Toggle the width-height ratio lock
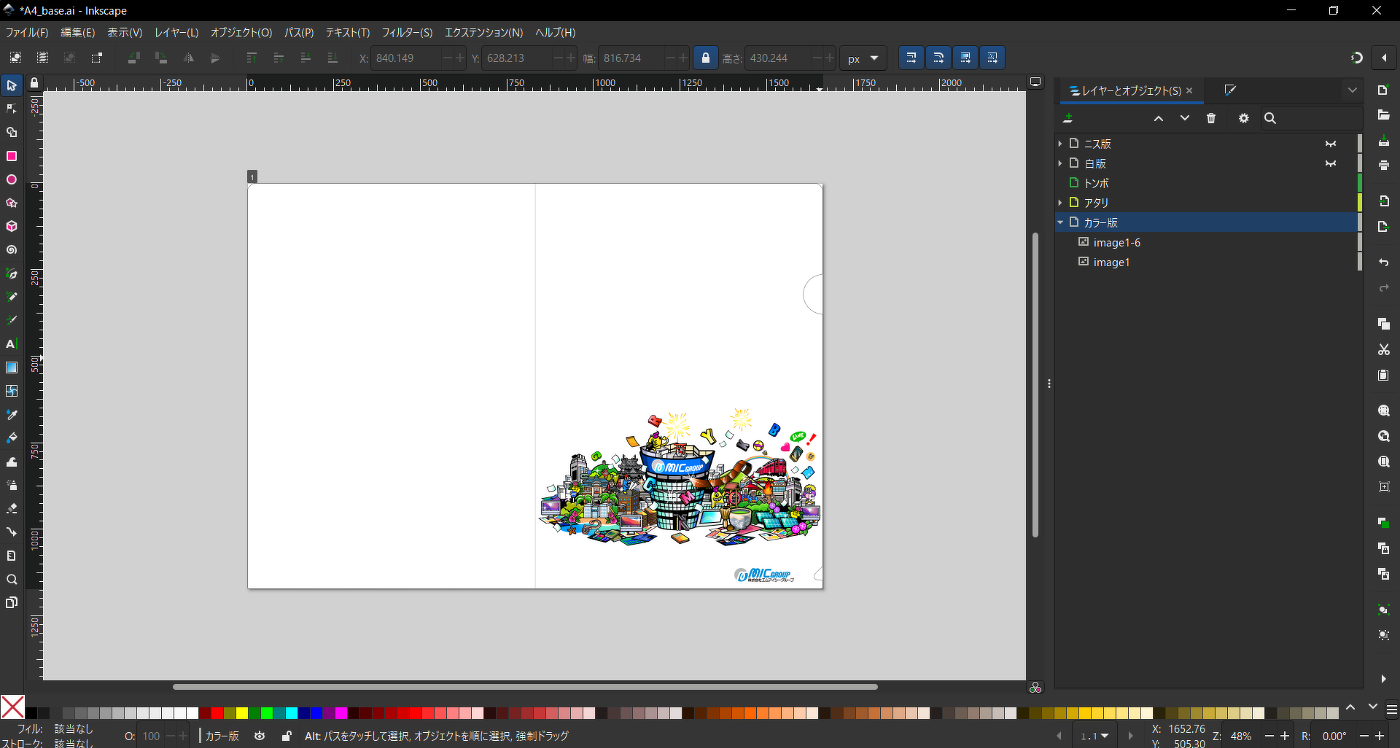Viewport: 1400px width, 748px height. coord(706,58)
